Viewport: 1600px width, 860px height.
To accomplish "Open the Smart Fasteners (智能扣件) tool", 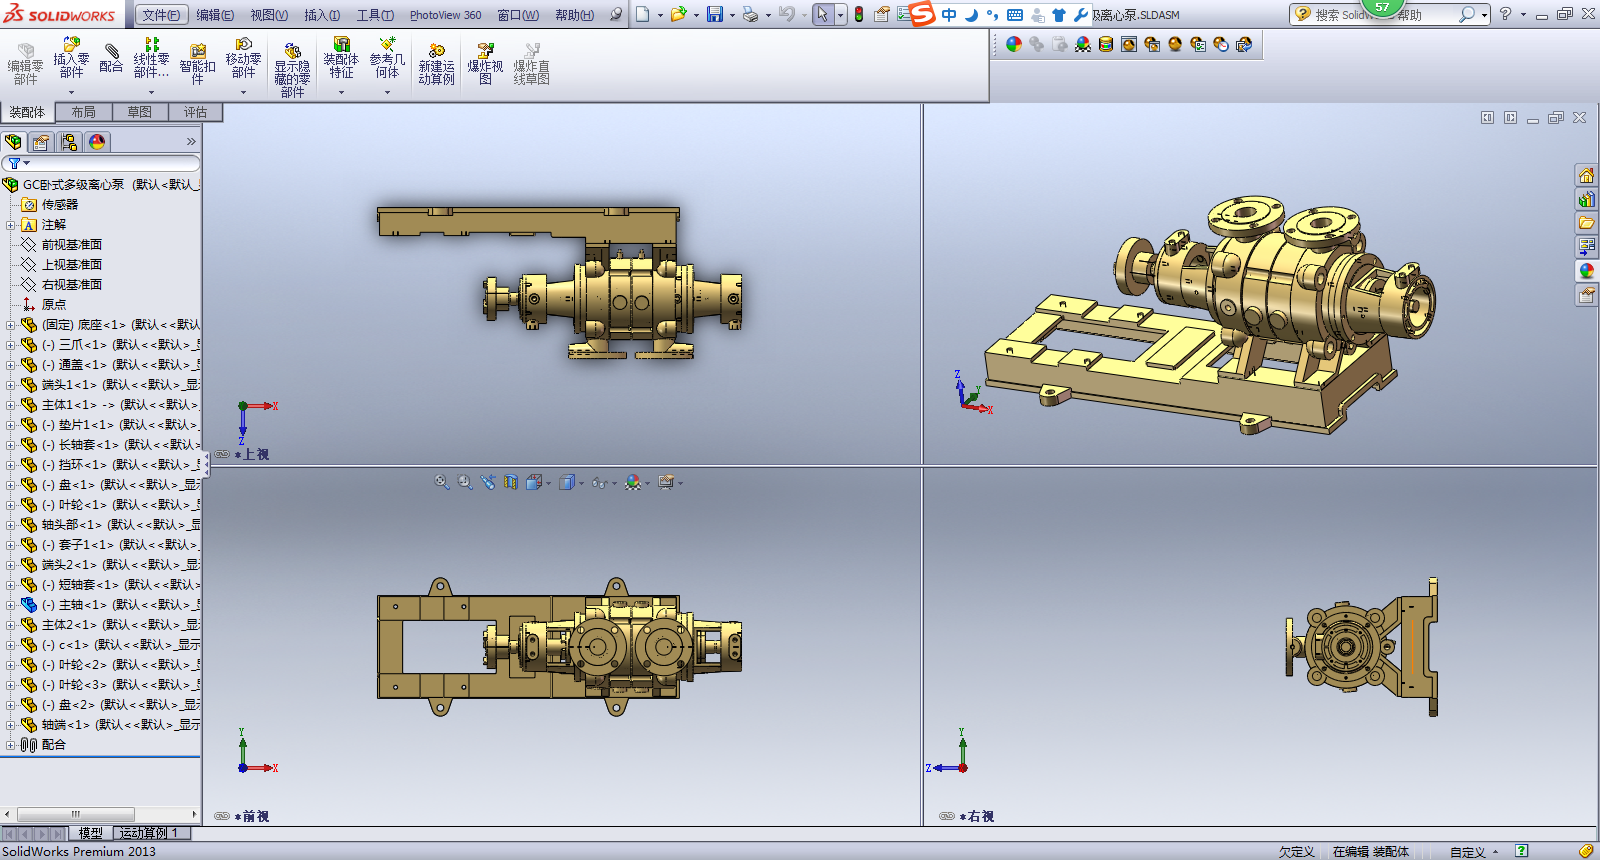I will point(197,63).
